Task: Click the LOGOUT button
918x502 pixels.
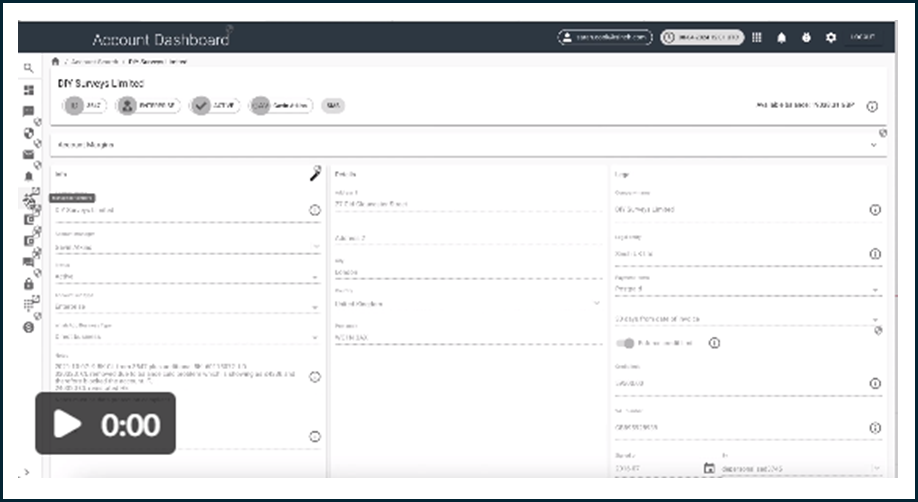Action: tap(862, 37)
